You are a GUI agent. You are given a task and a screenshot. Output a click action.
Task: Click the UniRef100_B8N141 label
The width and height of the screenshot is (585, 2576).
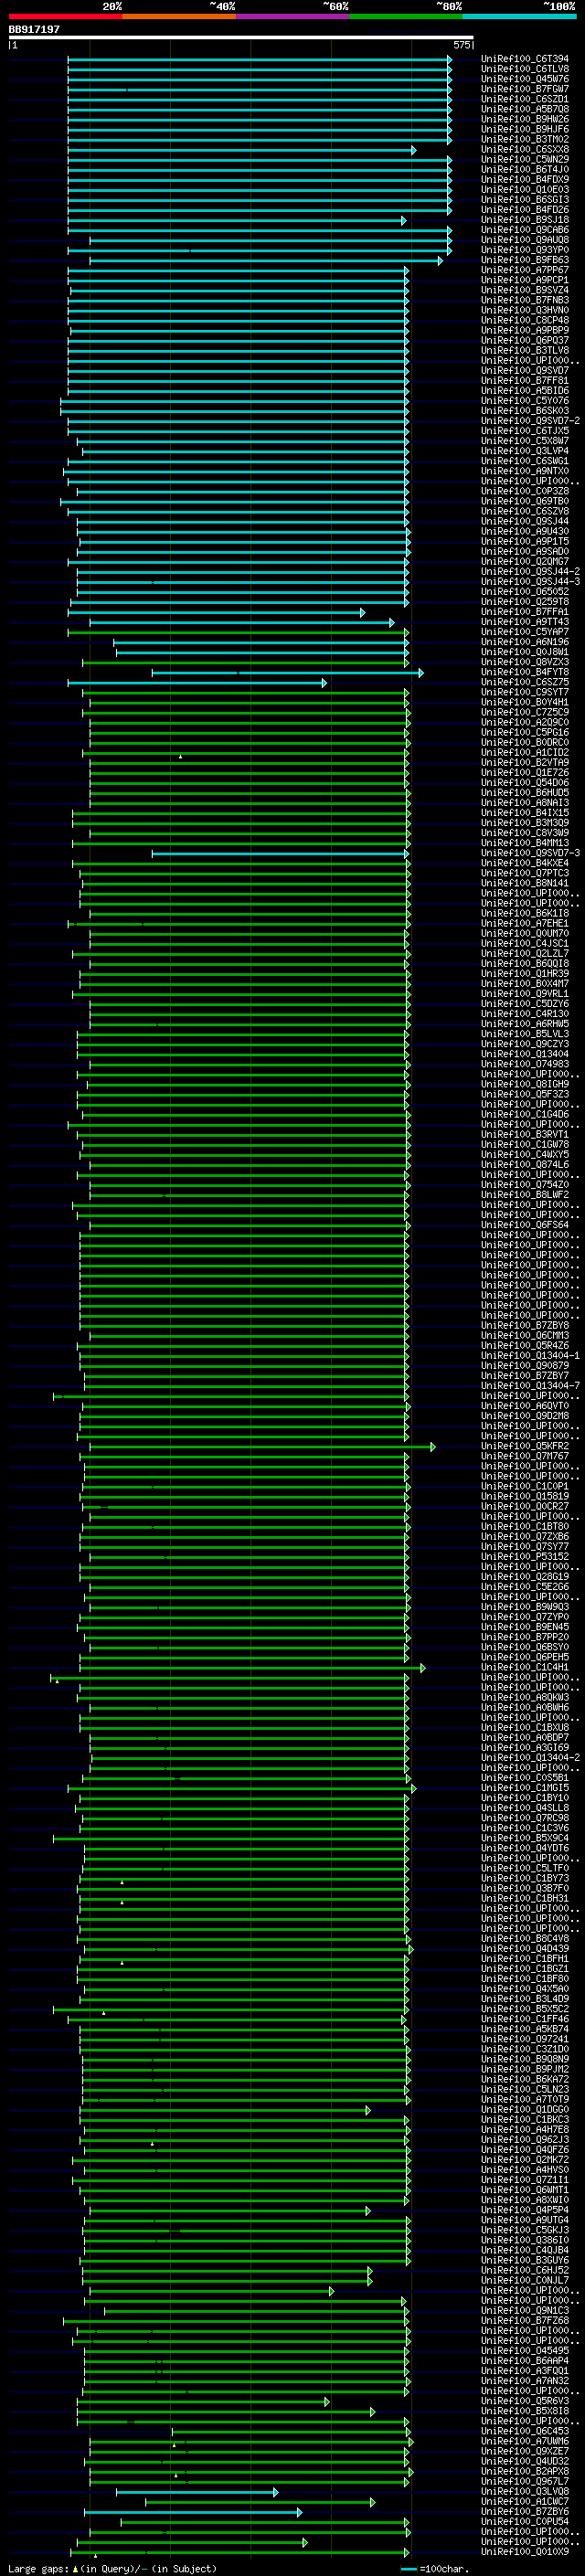pyautogui.click(x=525, y=882)
